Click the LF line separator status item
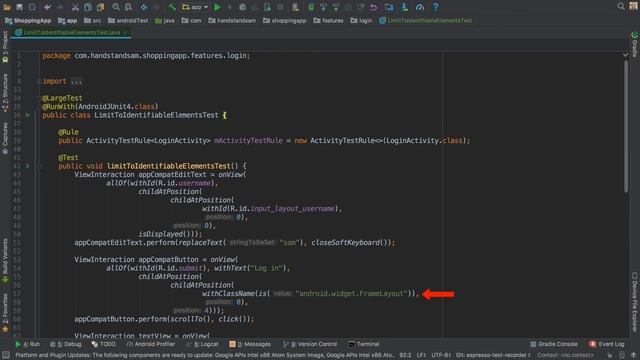 (x=421, y=356)
